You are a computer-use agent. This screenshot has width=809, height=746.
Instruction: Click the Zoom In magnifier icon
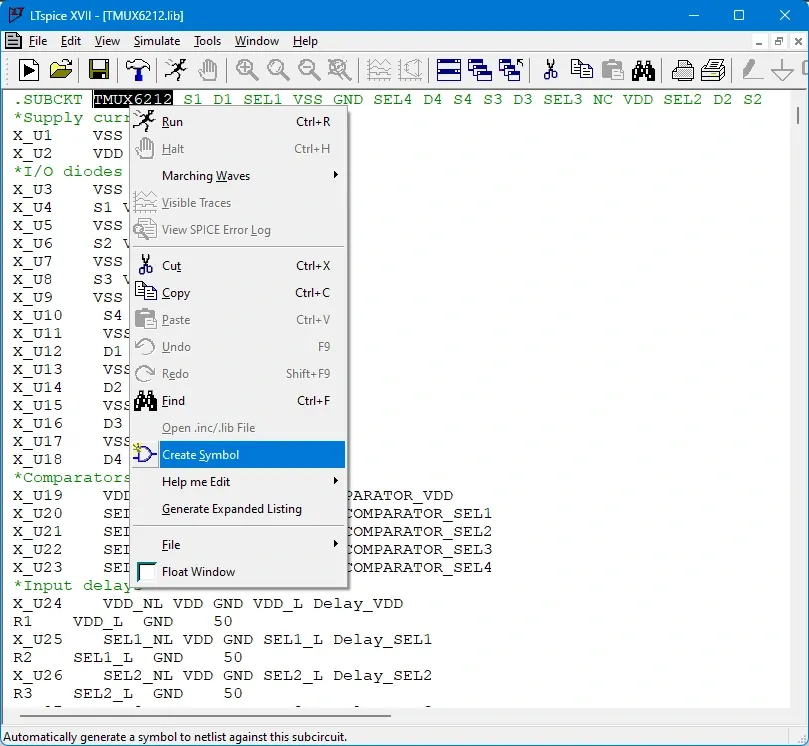click(x=247, y=70)
